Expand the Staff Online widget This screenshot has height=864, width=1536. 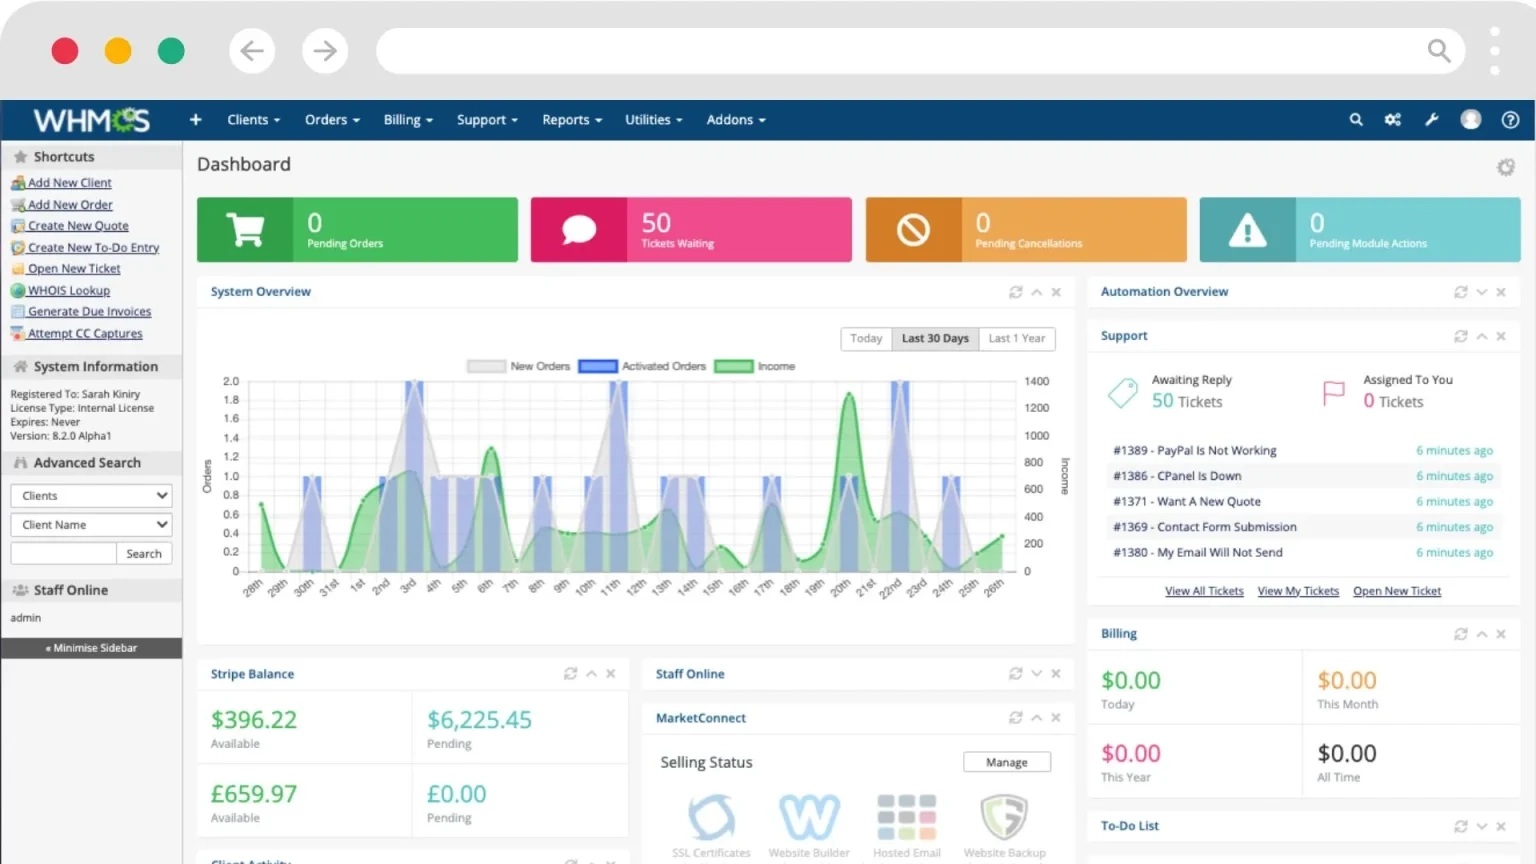coord(1036,674)
